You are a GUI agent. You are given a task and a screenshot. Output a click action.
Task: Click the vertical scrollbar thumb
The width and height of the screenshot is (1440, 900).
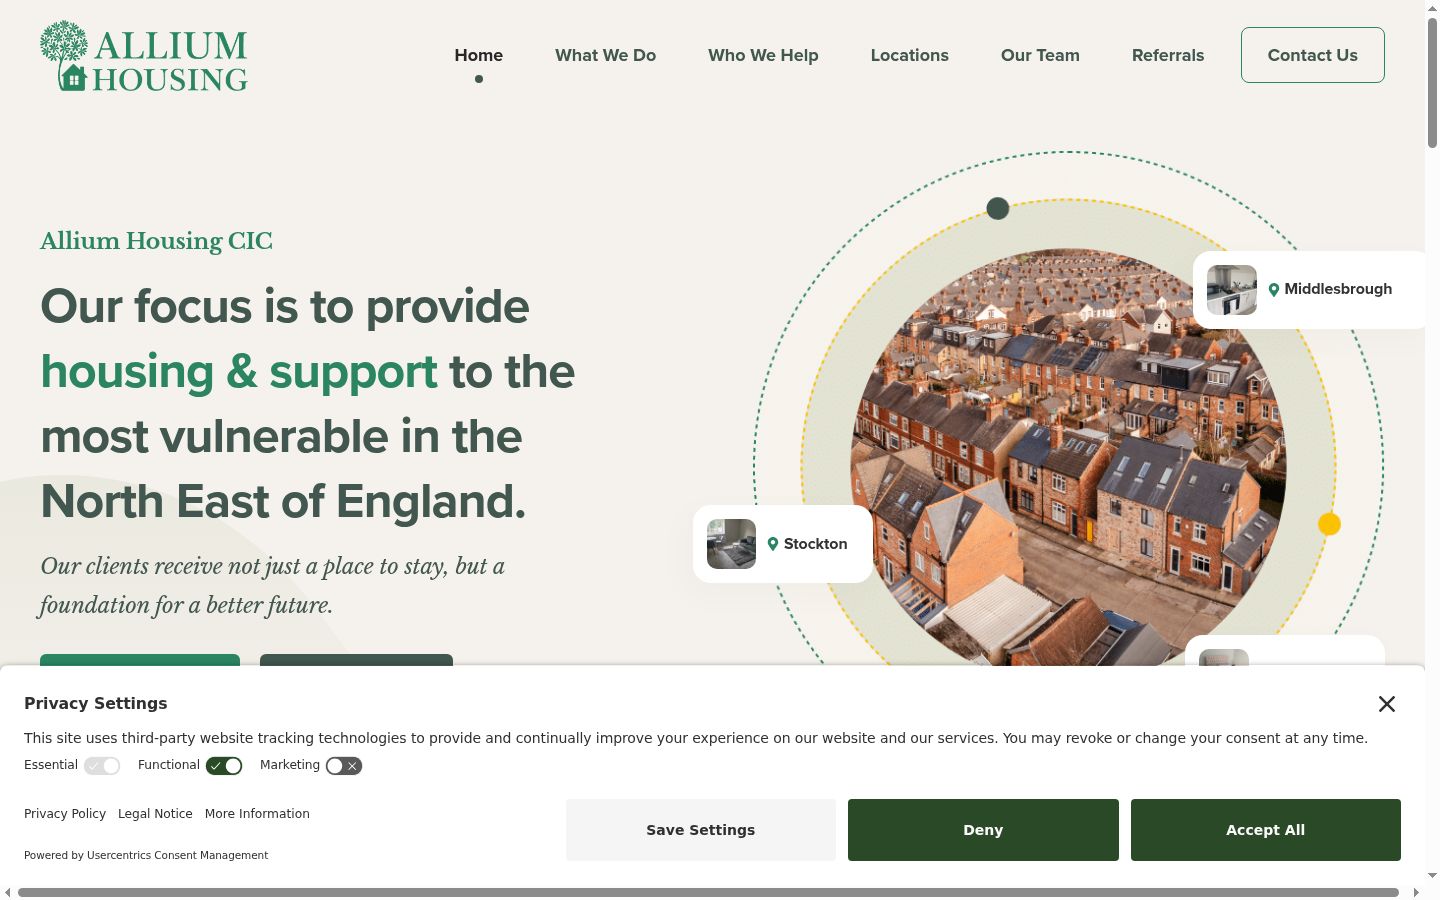click(1432, 83)
